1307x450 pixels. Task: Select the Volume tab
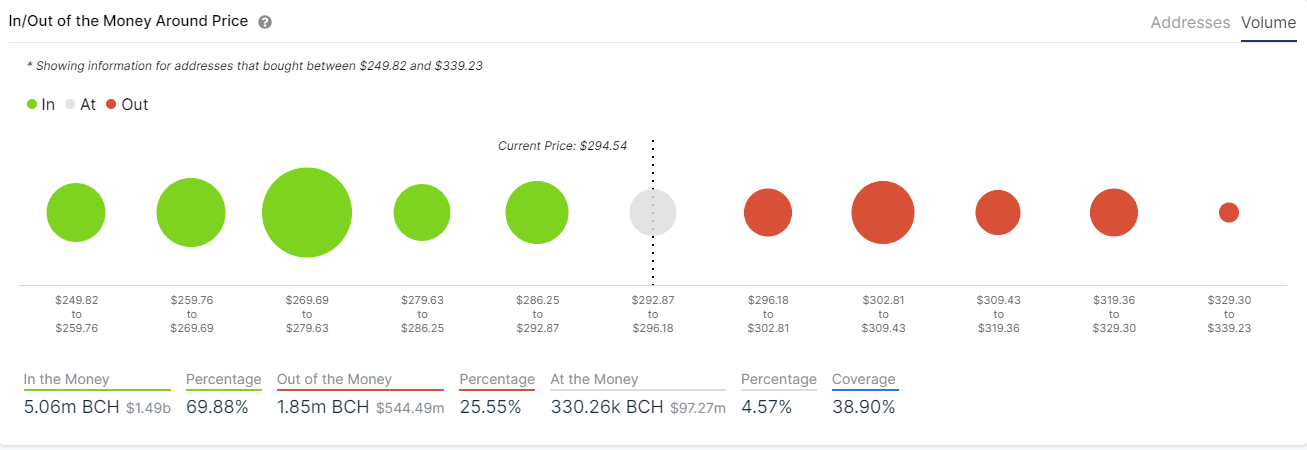1268,22
